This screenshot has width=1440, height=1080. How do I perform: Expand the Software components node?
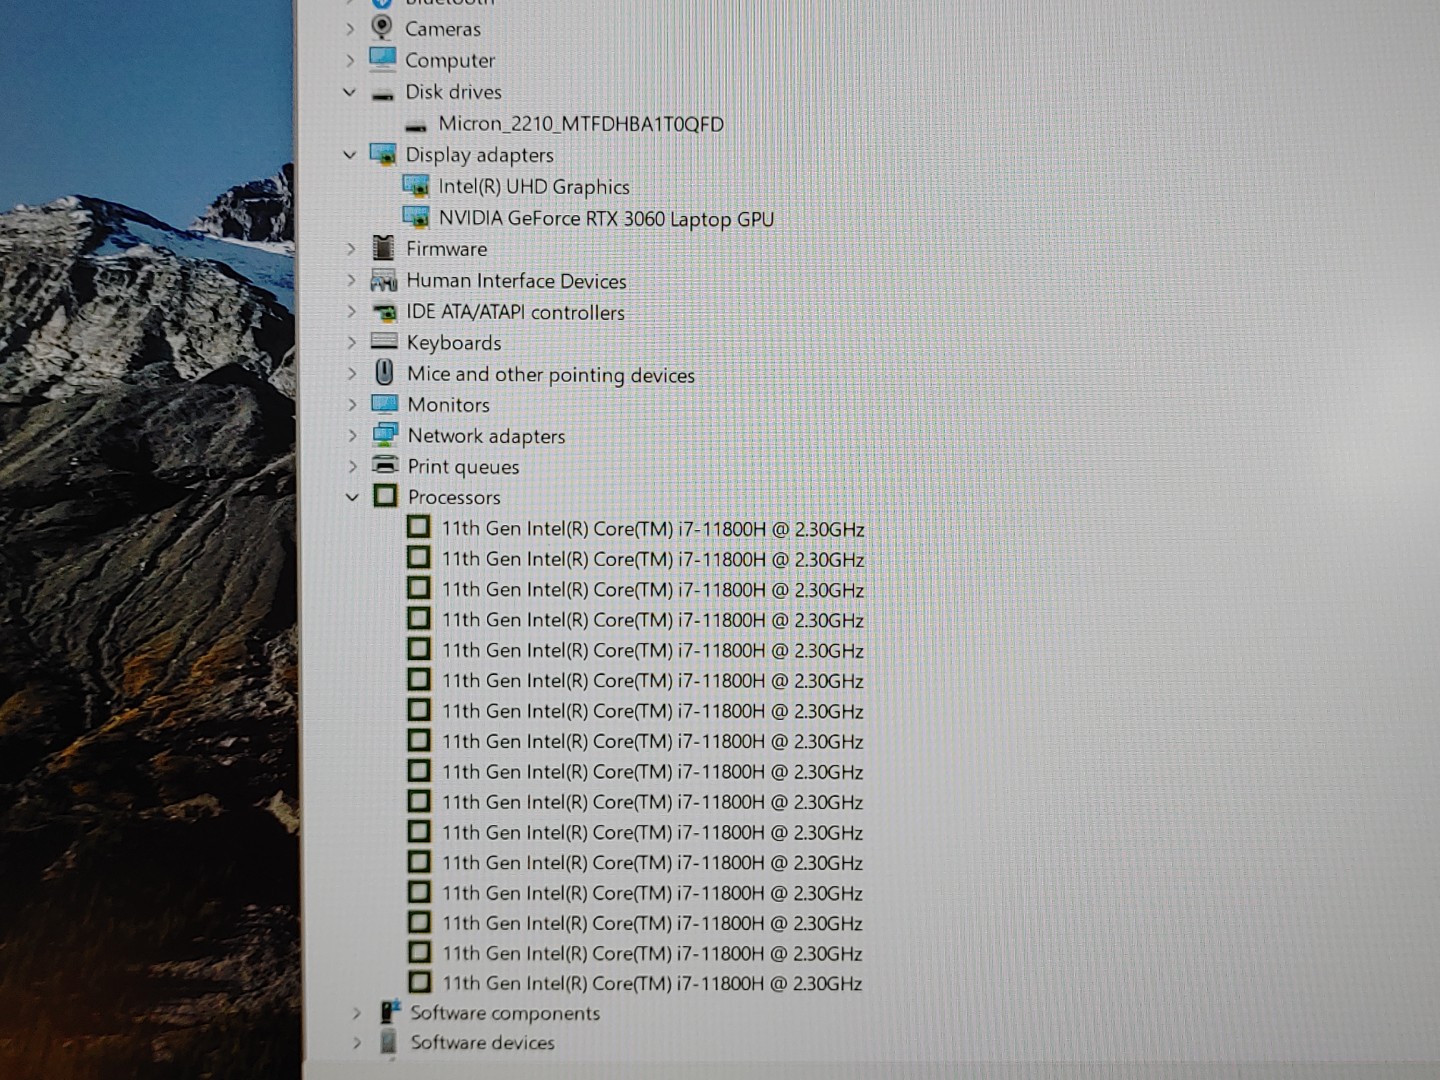pos(356,1013)
